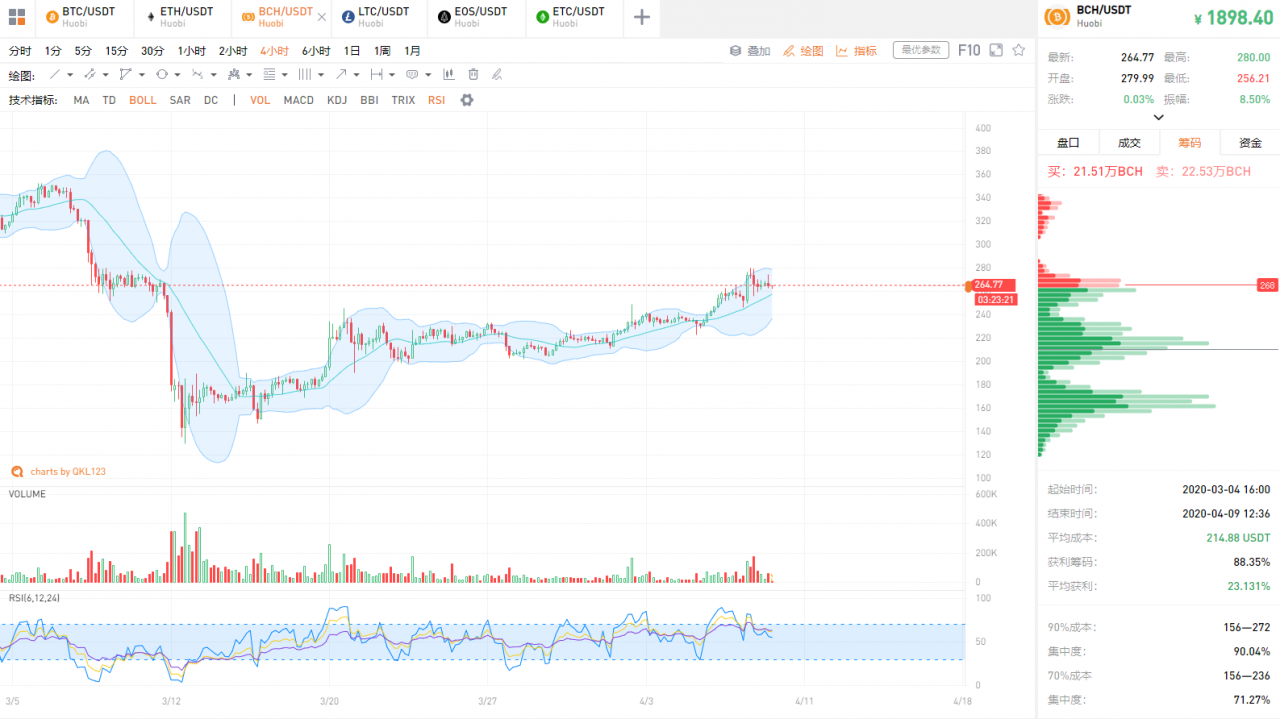
Task: Expand the channel tool dropdown arrow
Action: [106, 75]
